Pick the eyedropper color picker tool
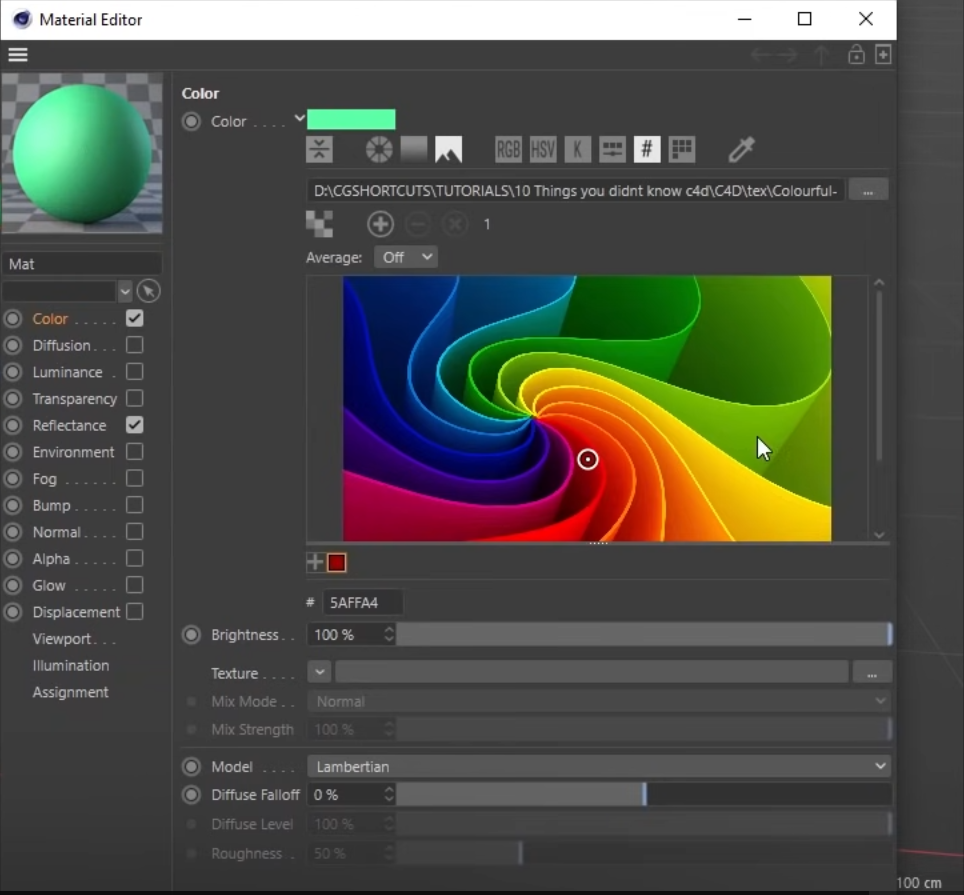Screen dimensions: 964x895 tap(741, 150)
